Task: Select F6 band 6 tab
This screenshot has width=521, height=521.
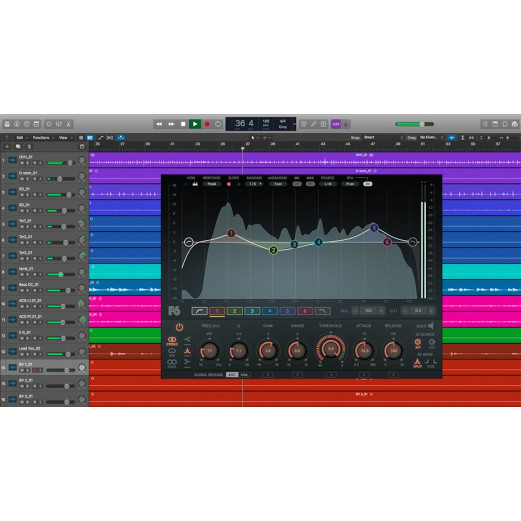Action: pyautogui.click(x=305, y=311)
